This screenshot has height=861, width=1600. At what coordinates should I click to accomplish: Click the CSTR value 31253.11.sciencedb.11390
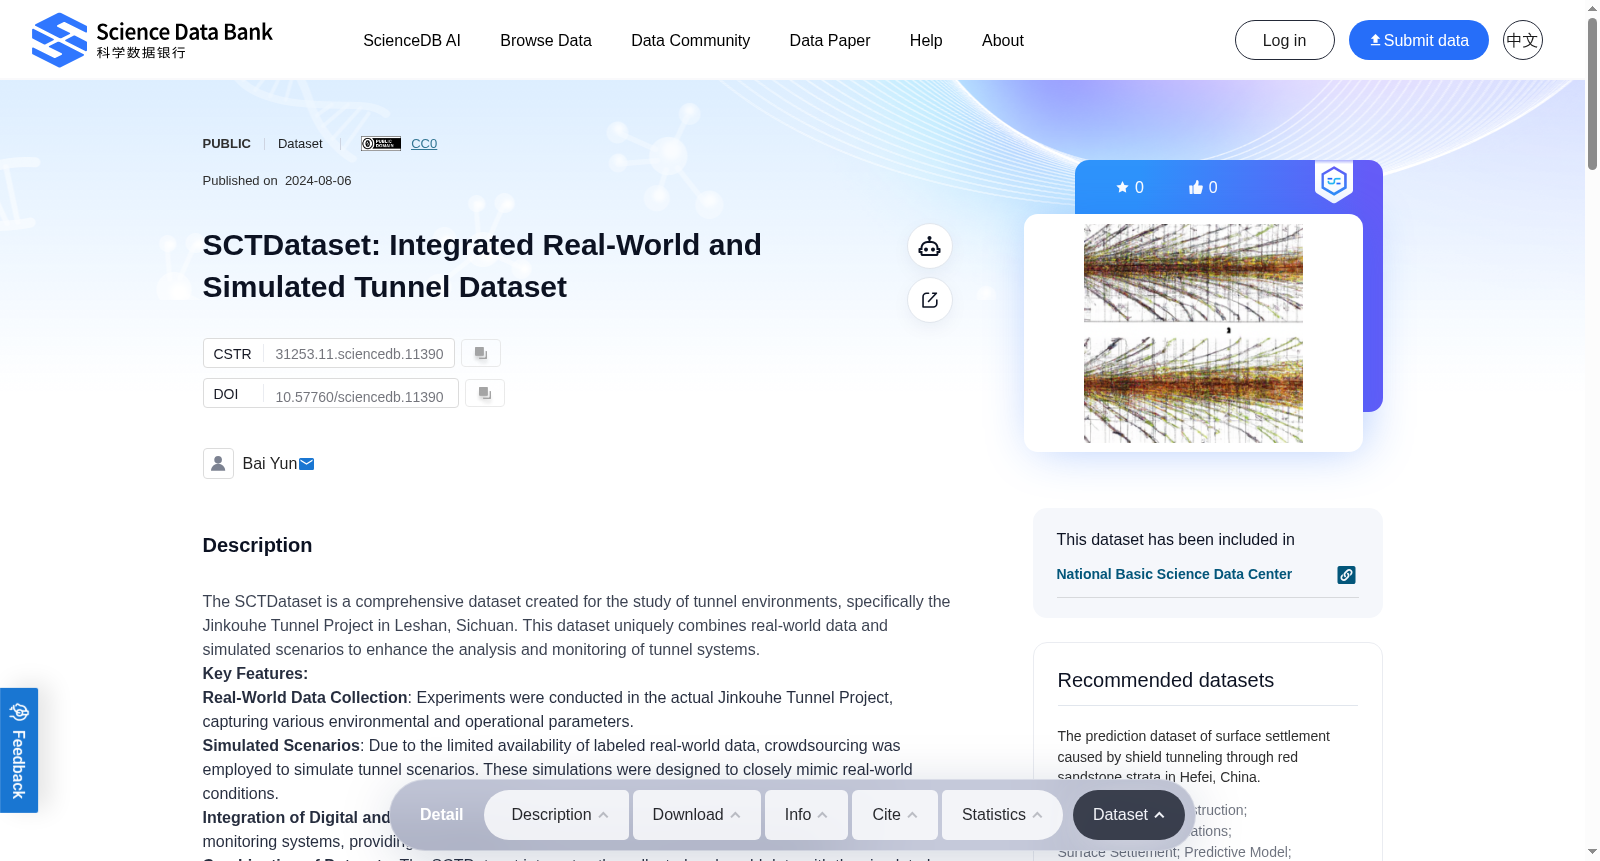[359, 354]
